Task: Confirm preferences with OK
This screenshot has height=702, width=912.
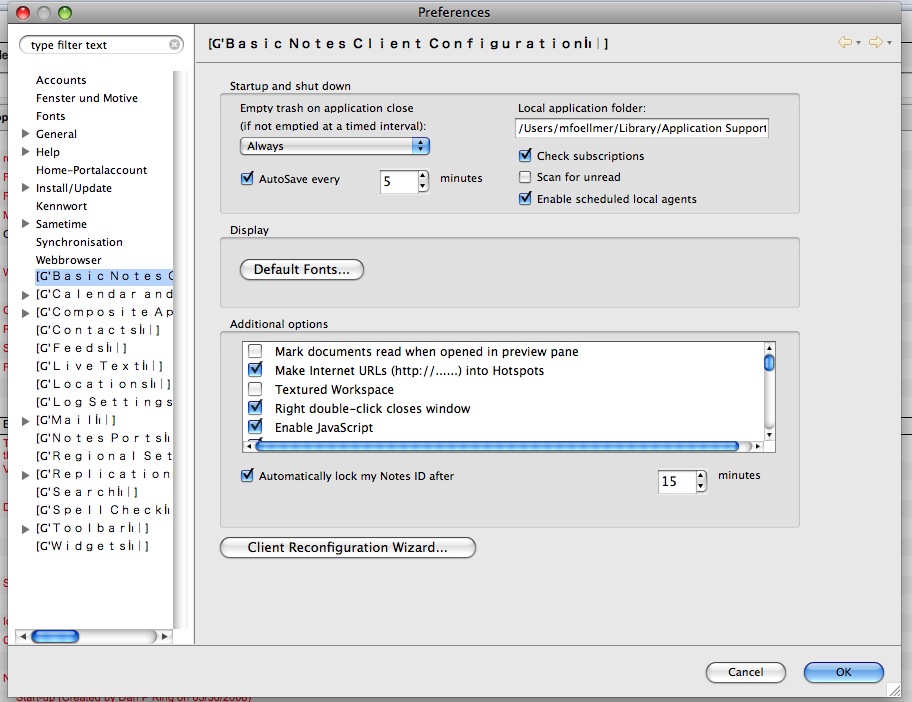Action: (x=843, y=672)
